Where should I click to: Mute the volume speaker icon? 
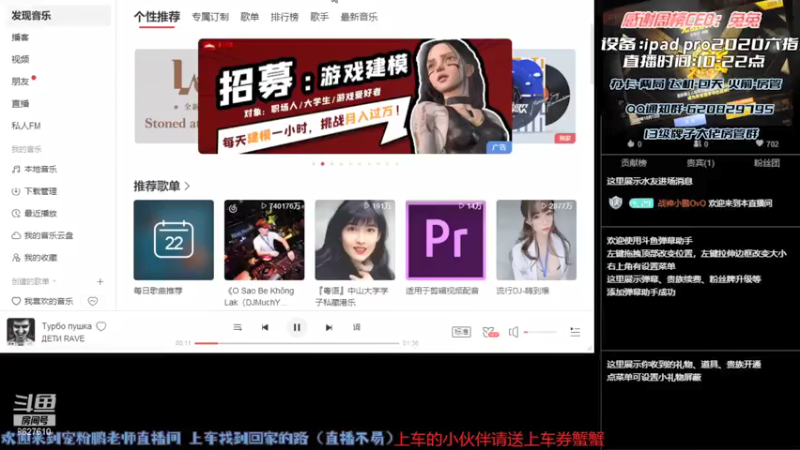[513, 332]
